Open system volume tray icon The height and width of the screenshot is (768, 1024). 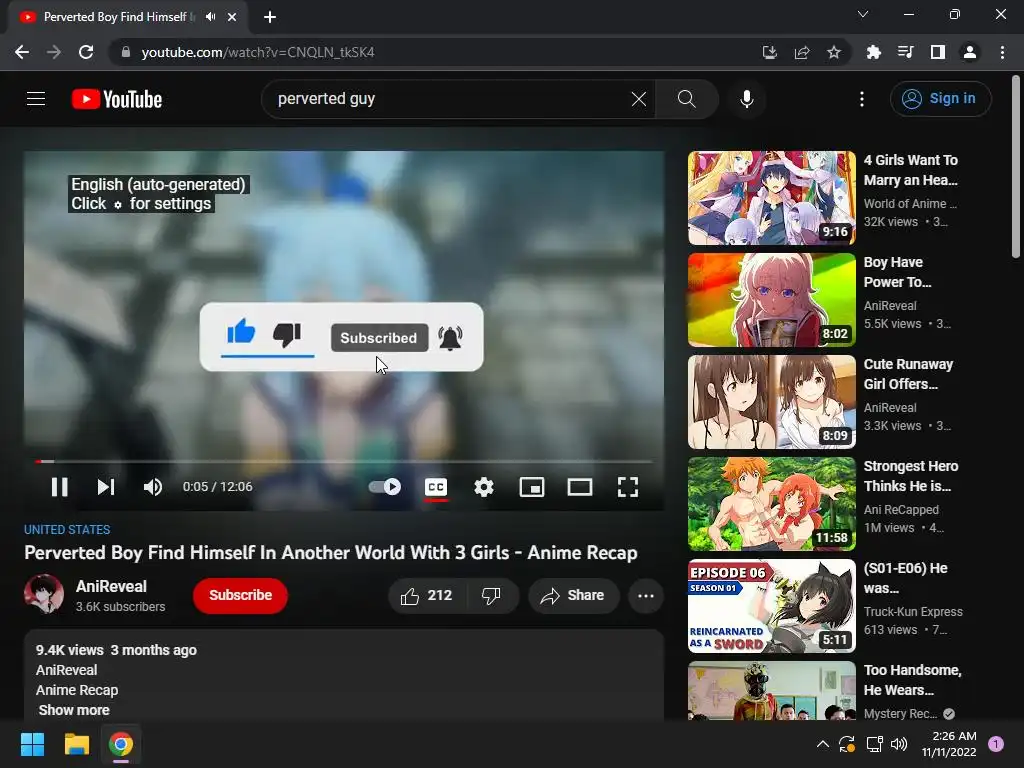(x=899, y=744)
